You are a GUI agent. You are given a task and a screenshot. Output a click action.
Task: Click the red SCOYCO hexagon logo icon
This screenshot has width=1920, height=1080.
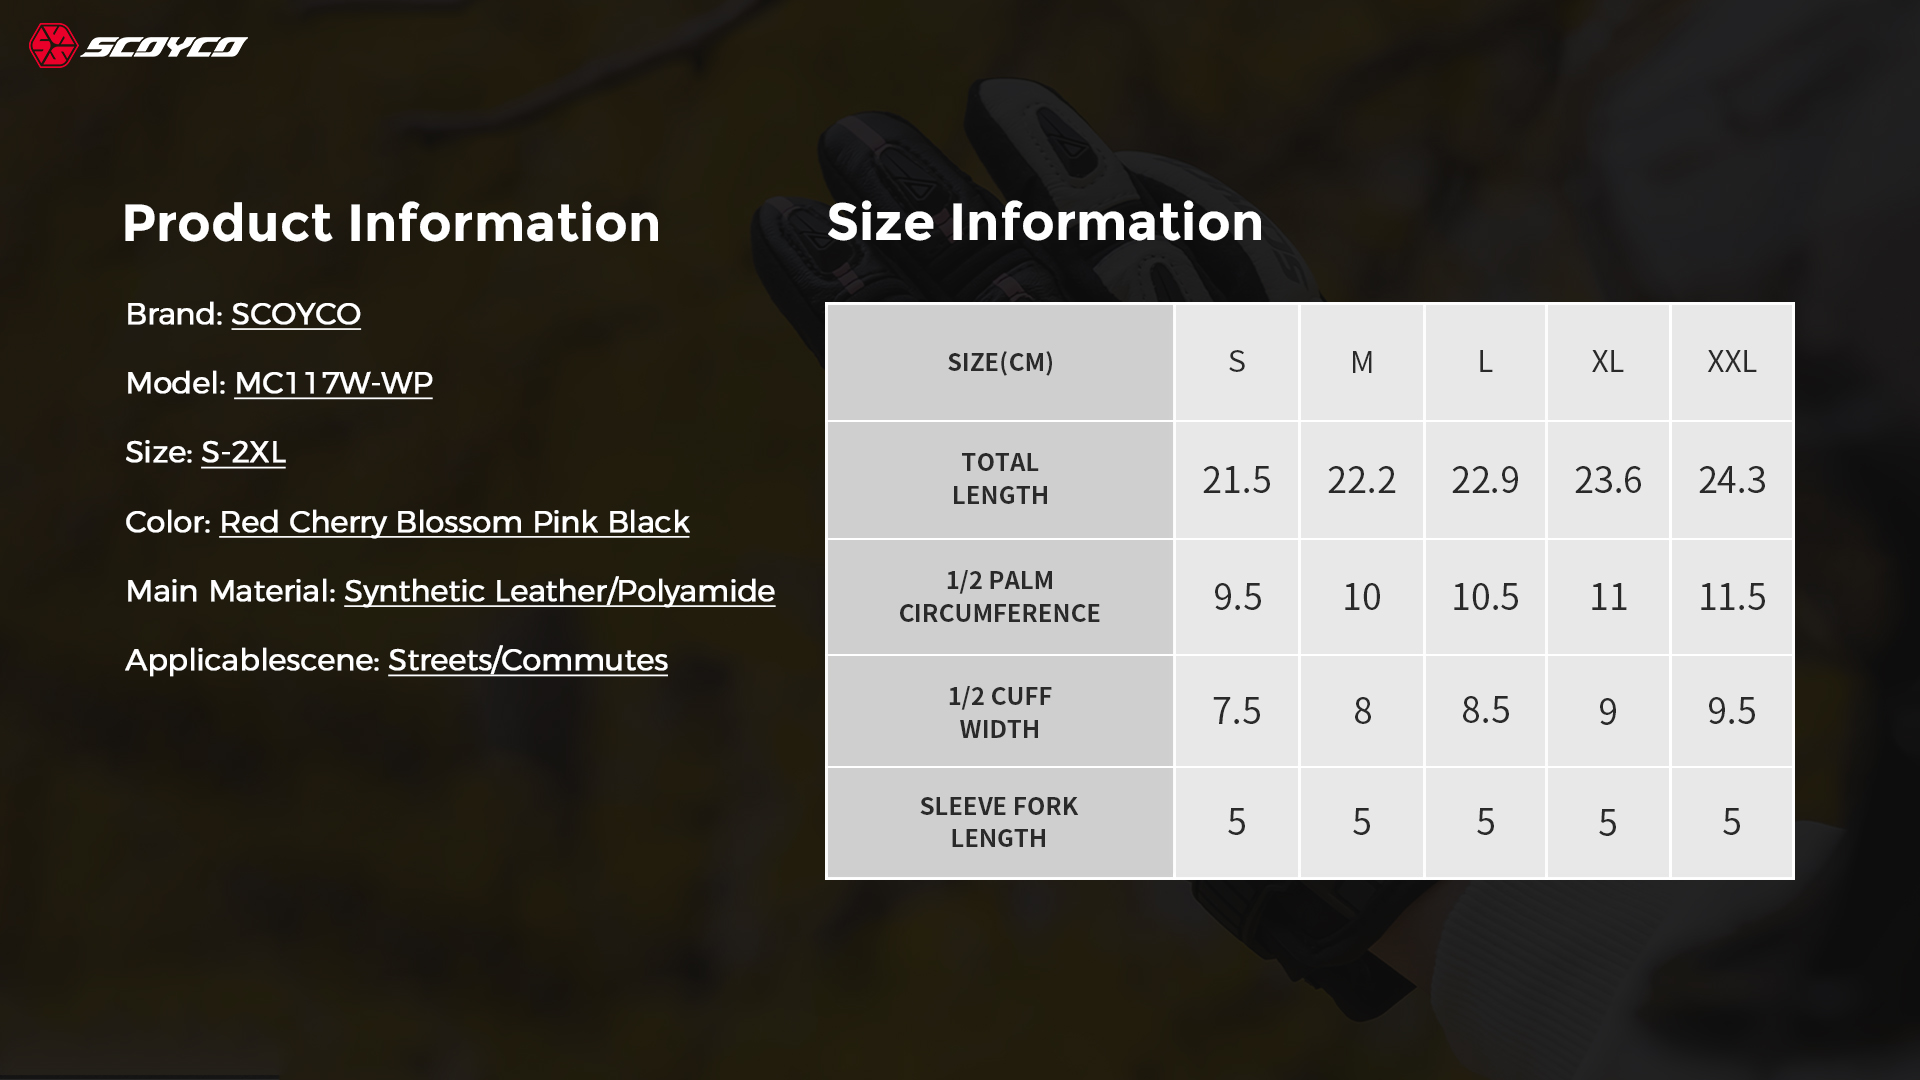click(53, 46)
